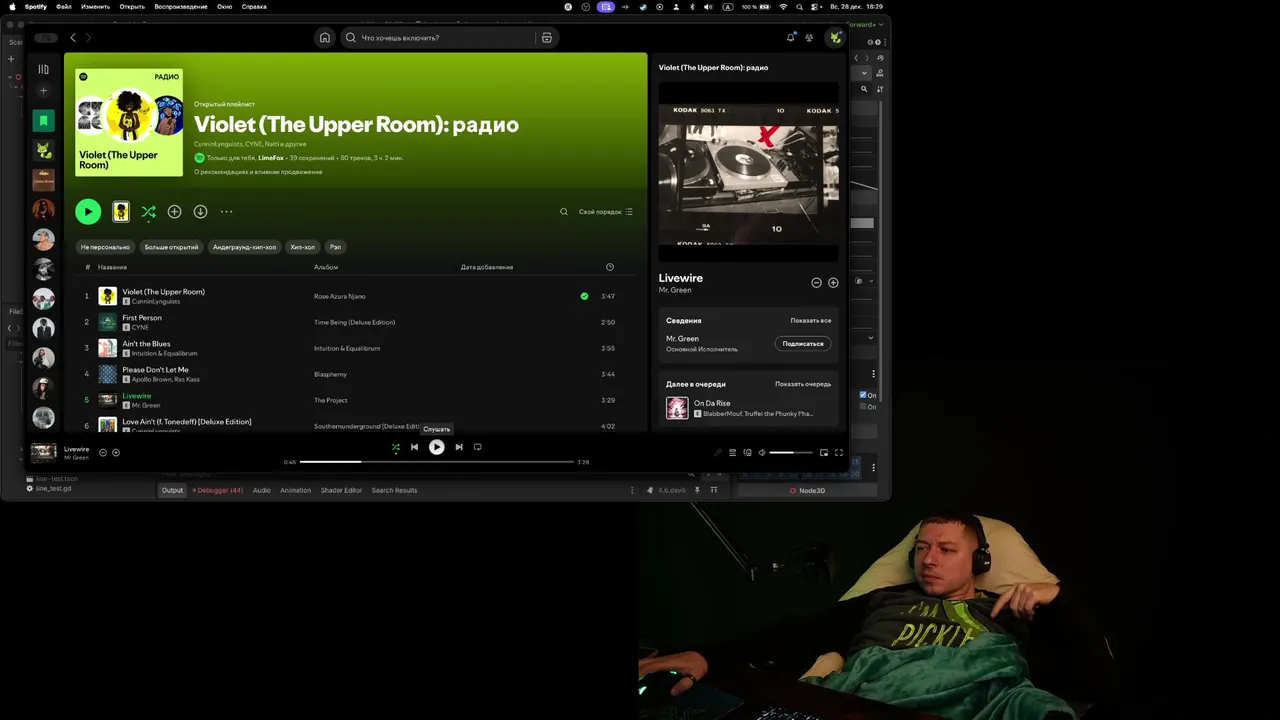The width and height of the screenshot is (1280, 720).
Task: Enter fullscreen player view
Action: [x=839, y=453]
